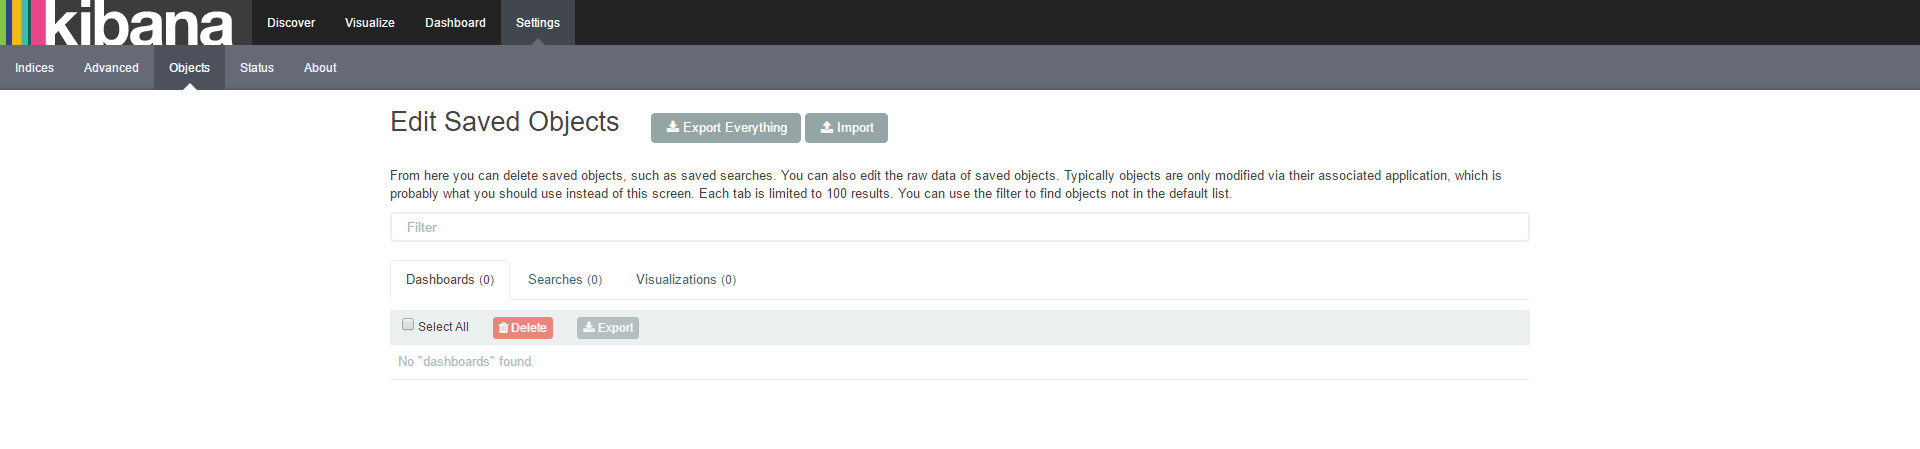
Task: Select the Objects settings tab
Action: [189, 68]
